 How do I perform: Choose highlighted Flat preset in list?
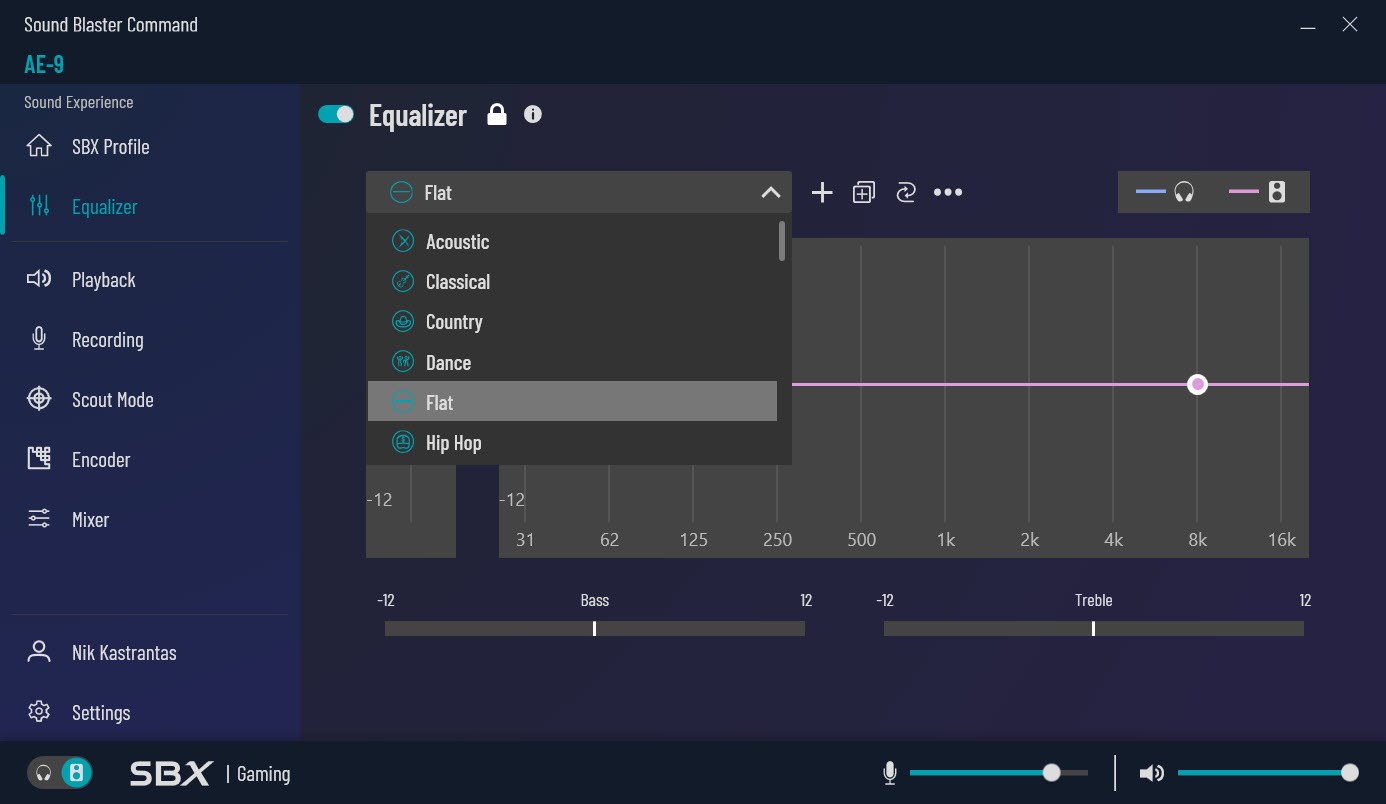[x=572, y=401]
